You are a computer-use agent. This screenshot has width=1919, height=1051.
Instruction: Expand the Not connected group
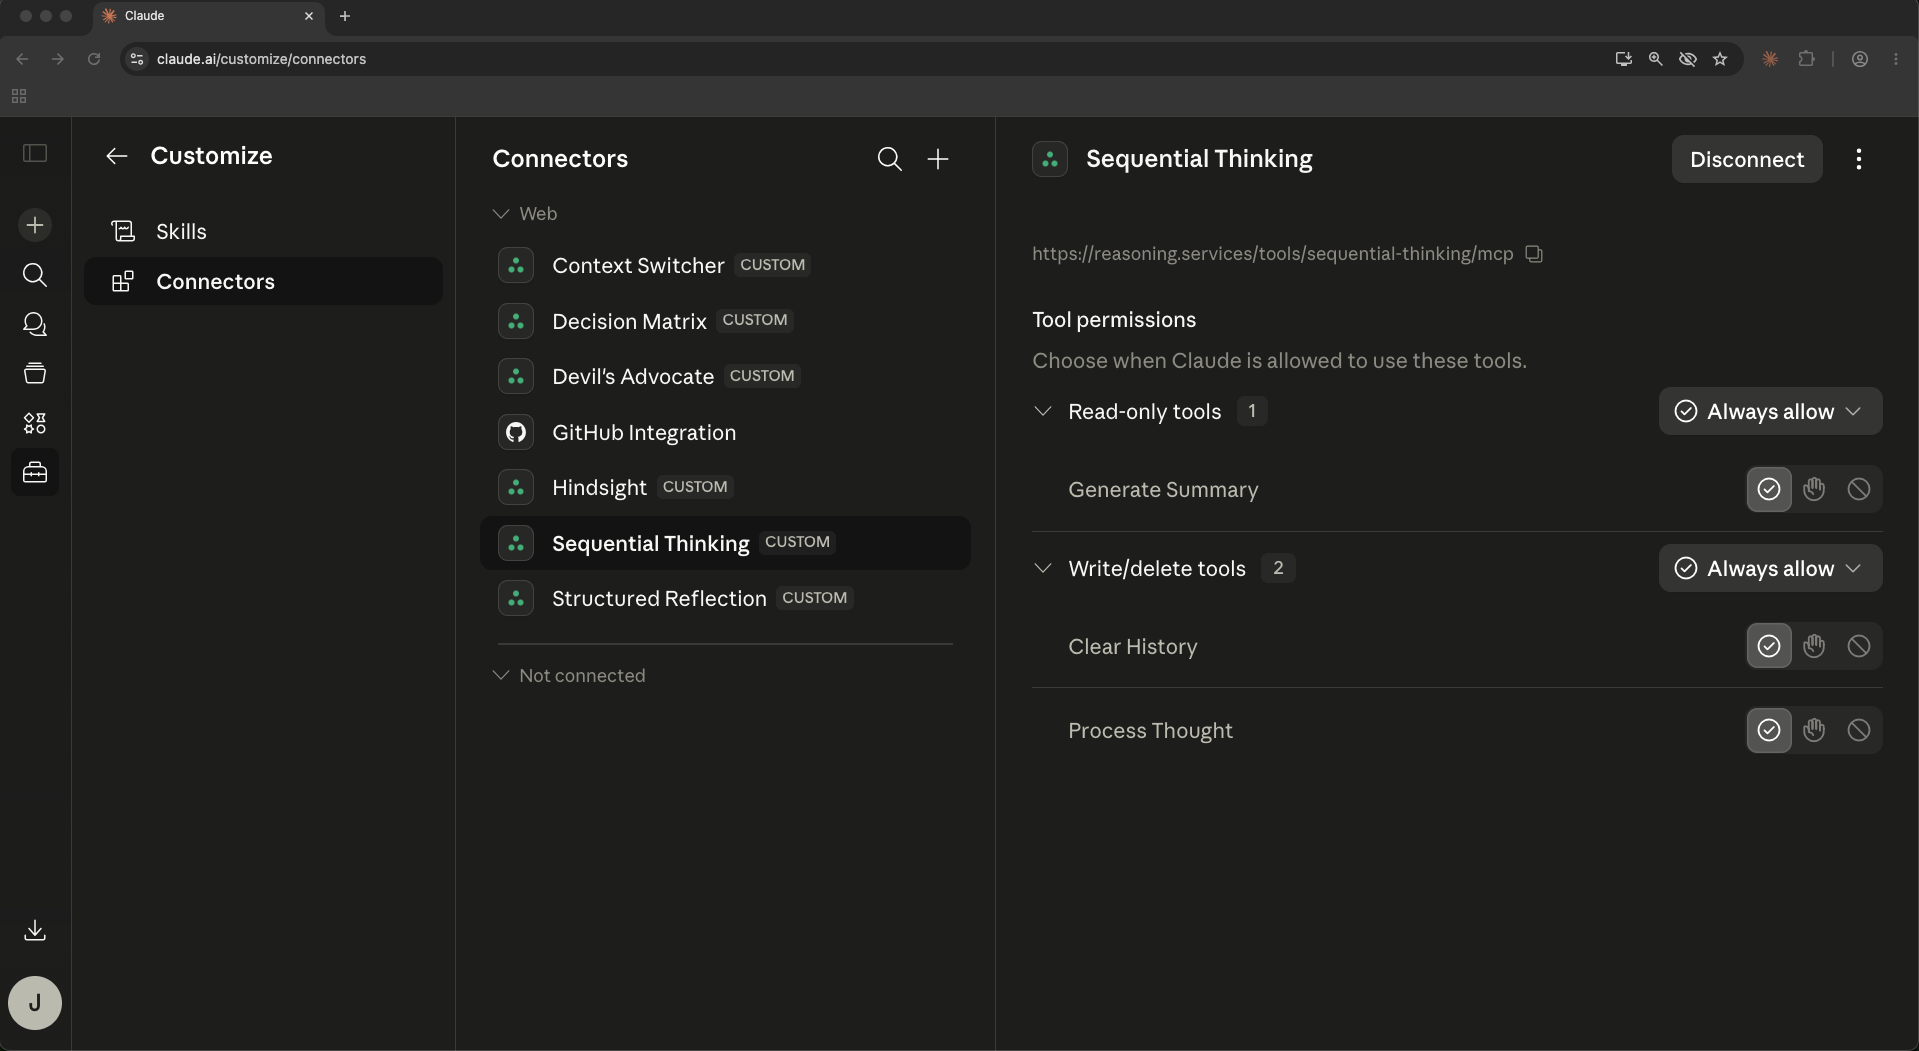click(x=501, y=675)
